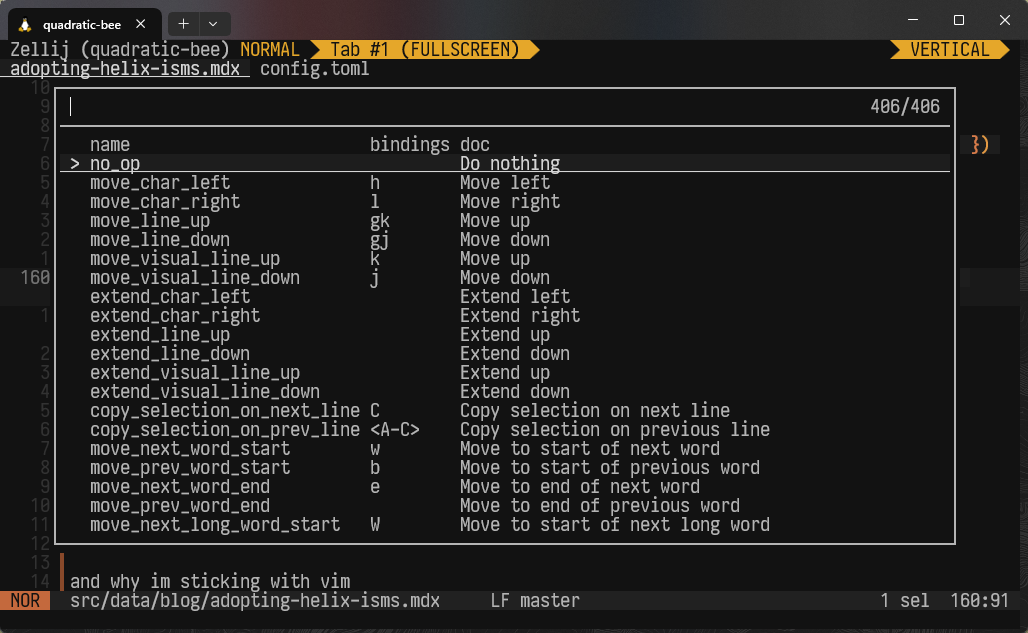Click 'Move to start of next long word'
Image resolution: width=1028 pixels, height=633 pixels.
615,524
